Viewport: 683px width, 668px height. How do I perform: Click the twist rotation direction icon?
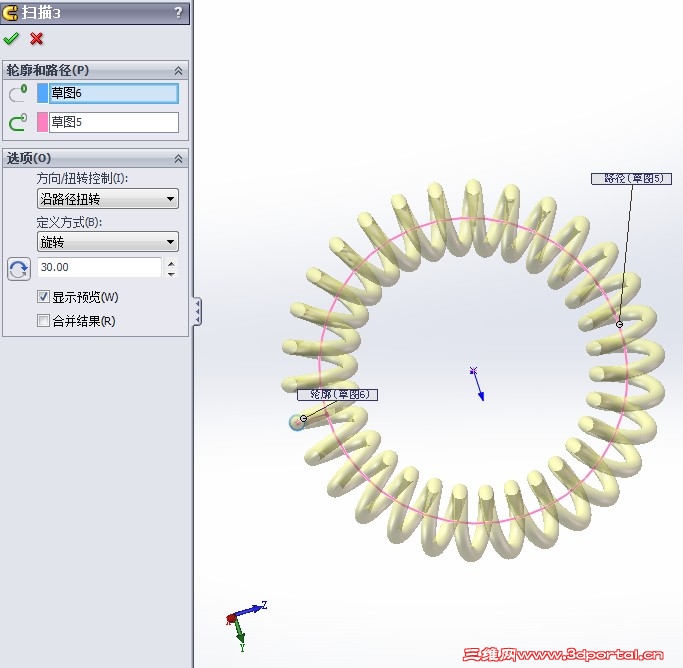(x=19, y=269)
